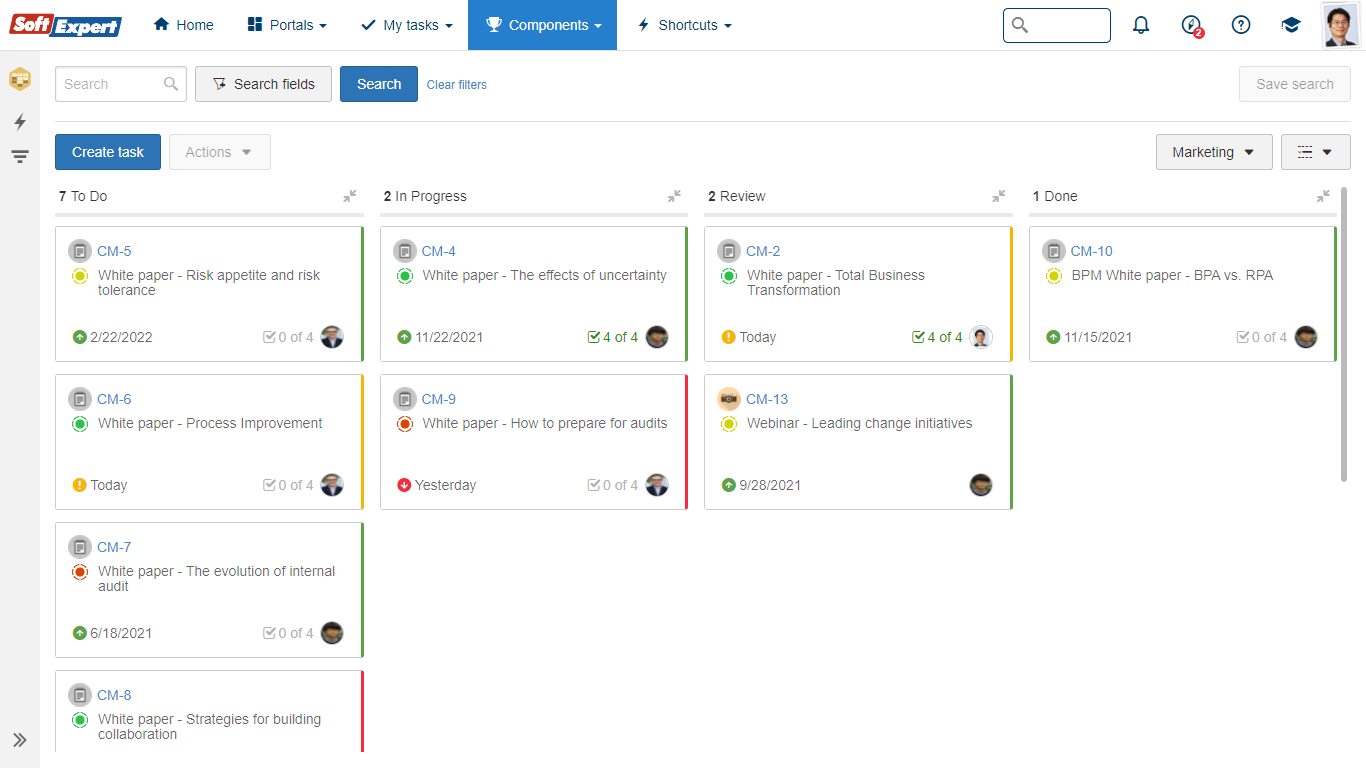The width and height of the screenshot is (1366, 768).
Task: Expand the Actions dropdown
Action: (x=219, y=152)
